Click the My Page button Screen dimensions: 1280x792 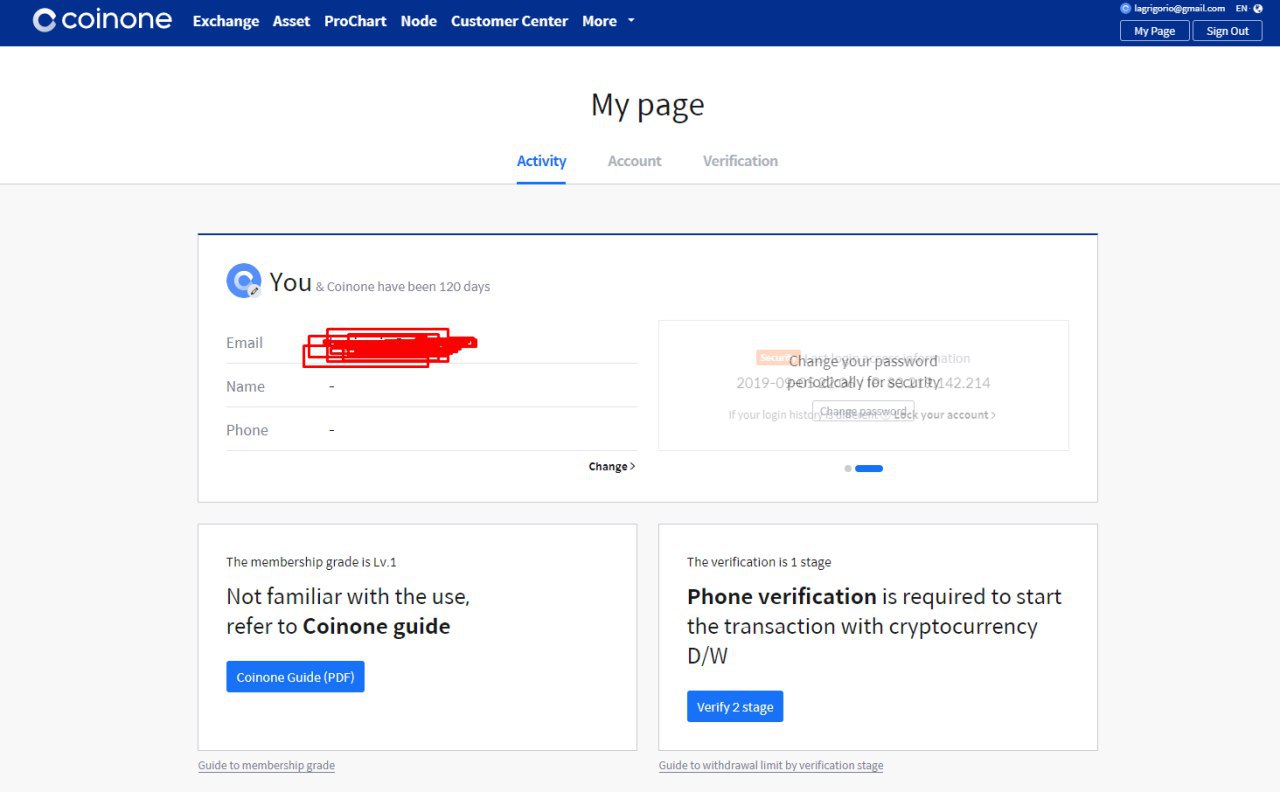pyautogui.click(x=1154, y=31)
